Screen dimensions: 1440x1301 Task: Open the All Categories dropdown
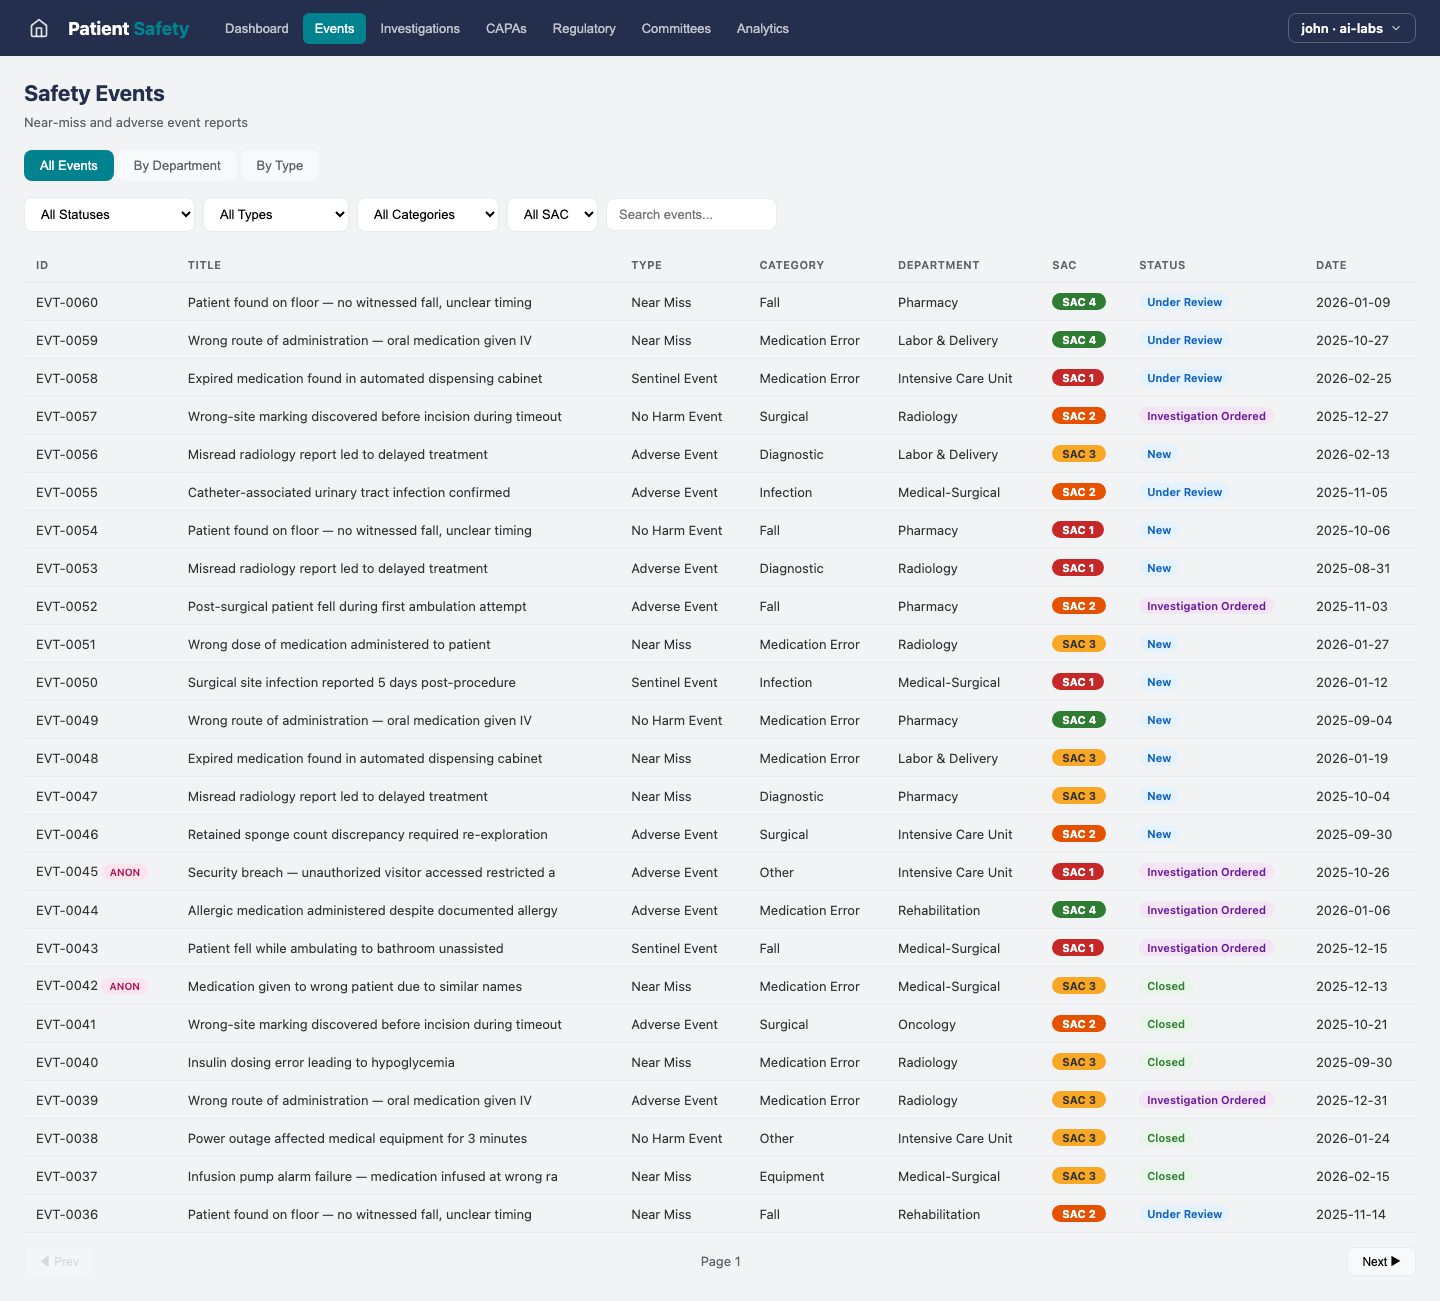tap(428, 214)
